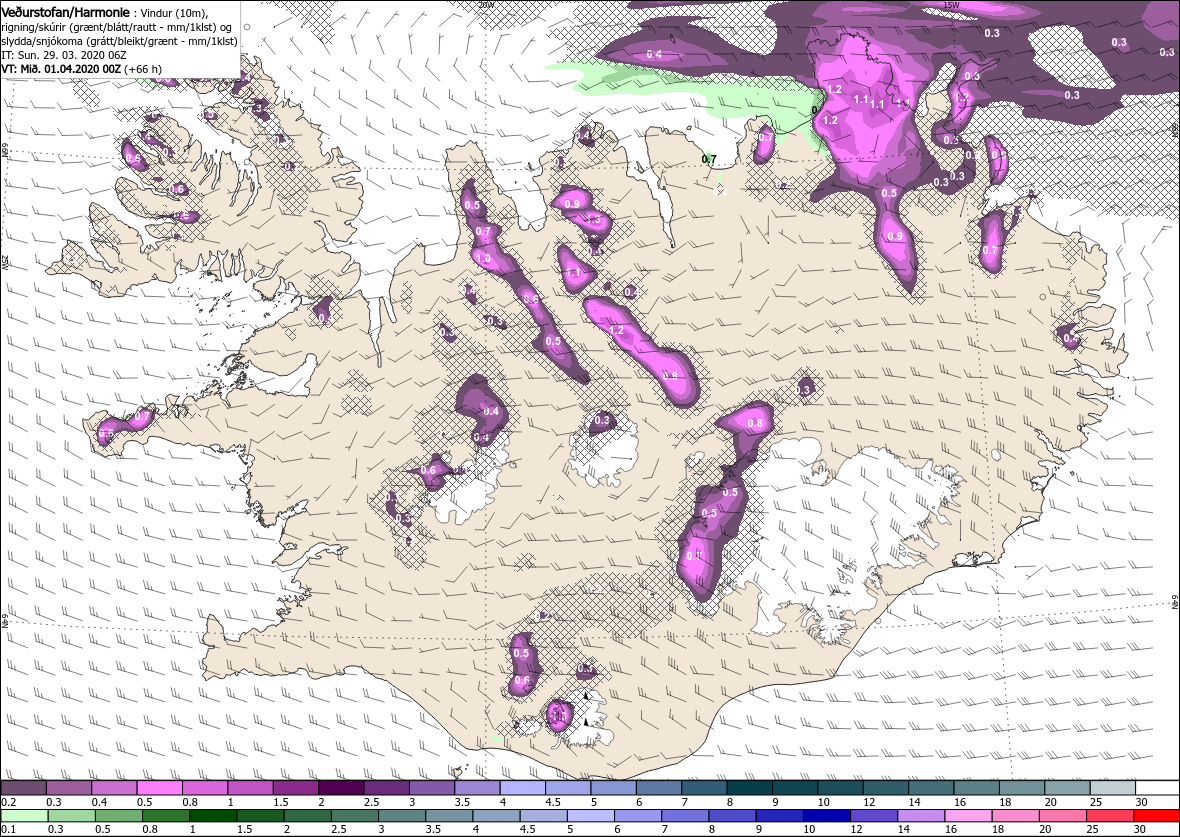
Task: Pick the 0.8–1 green swatch in lower legend
Action: 166,817
